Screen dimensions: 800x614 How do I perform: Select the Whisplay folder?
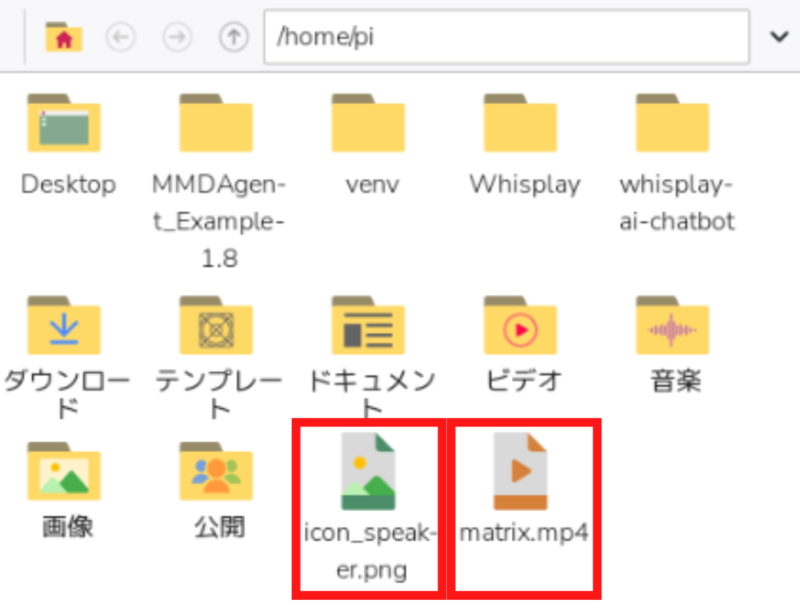(521, 126)
